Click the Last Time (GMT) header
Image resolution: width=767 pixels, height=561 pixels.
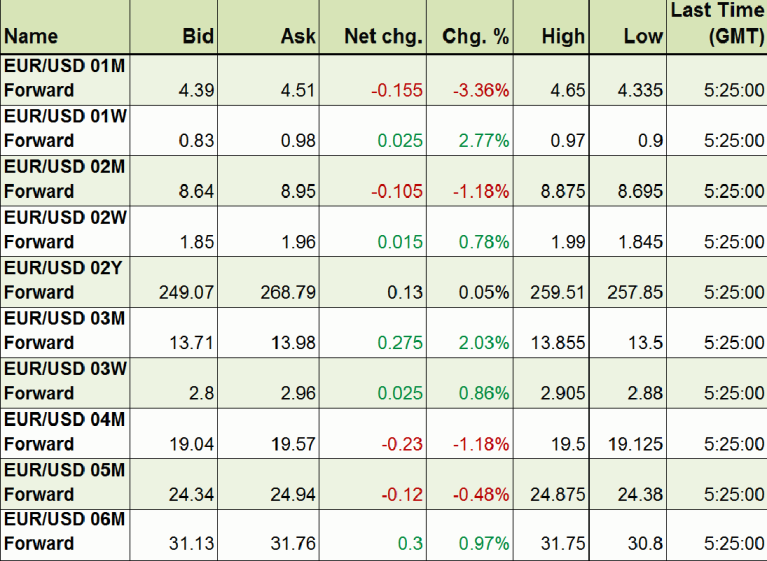717,26
